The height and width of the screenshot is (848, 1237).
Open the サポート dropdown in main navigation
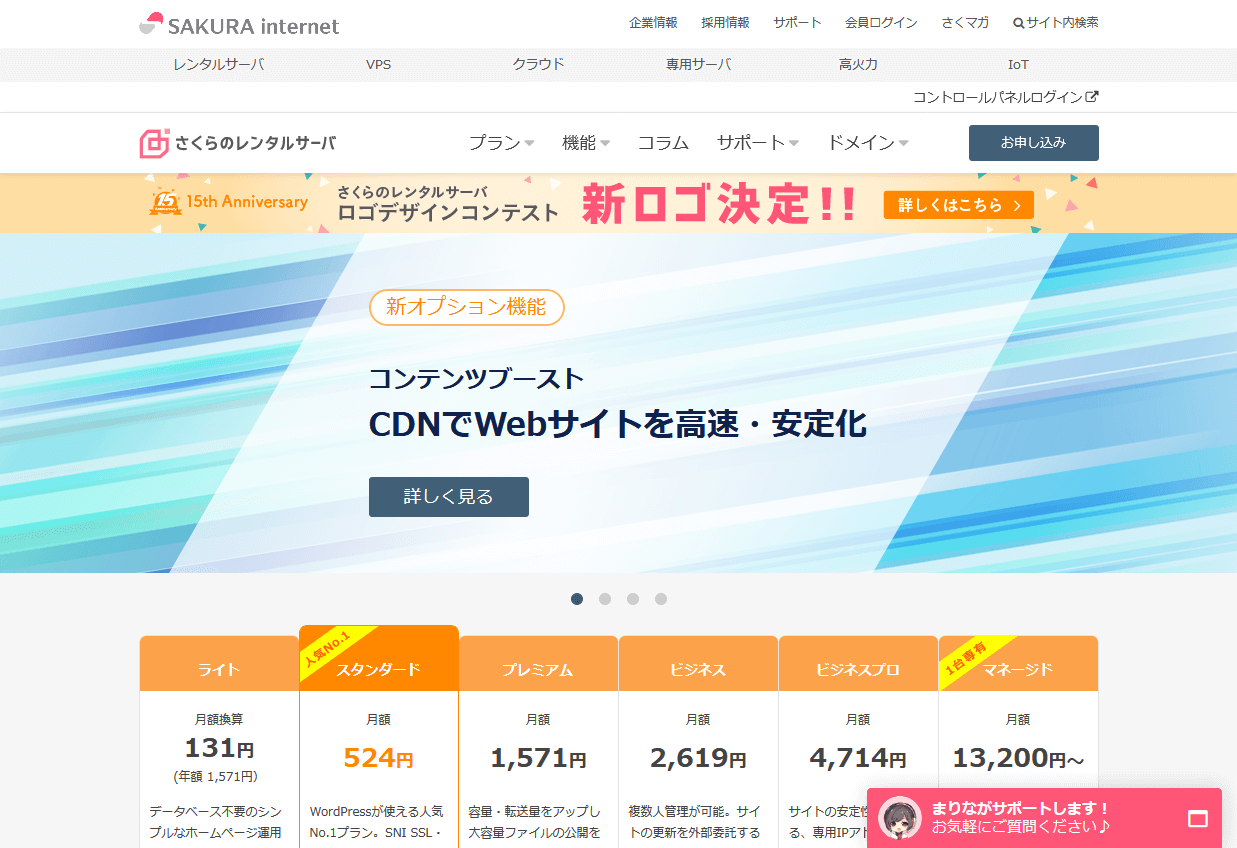[757, 143]
